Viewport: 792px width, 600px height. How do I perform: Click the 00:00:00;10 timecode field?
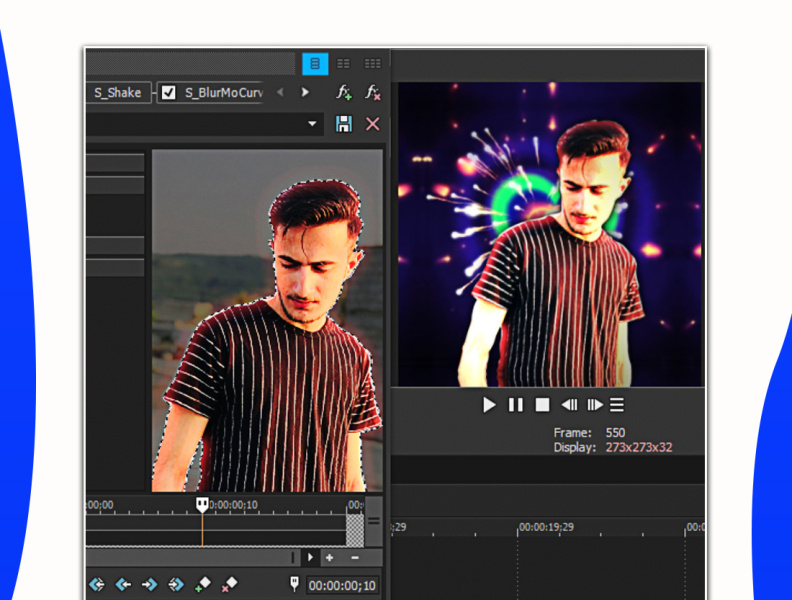342,585
